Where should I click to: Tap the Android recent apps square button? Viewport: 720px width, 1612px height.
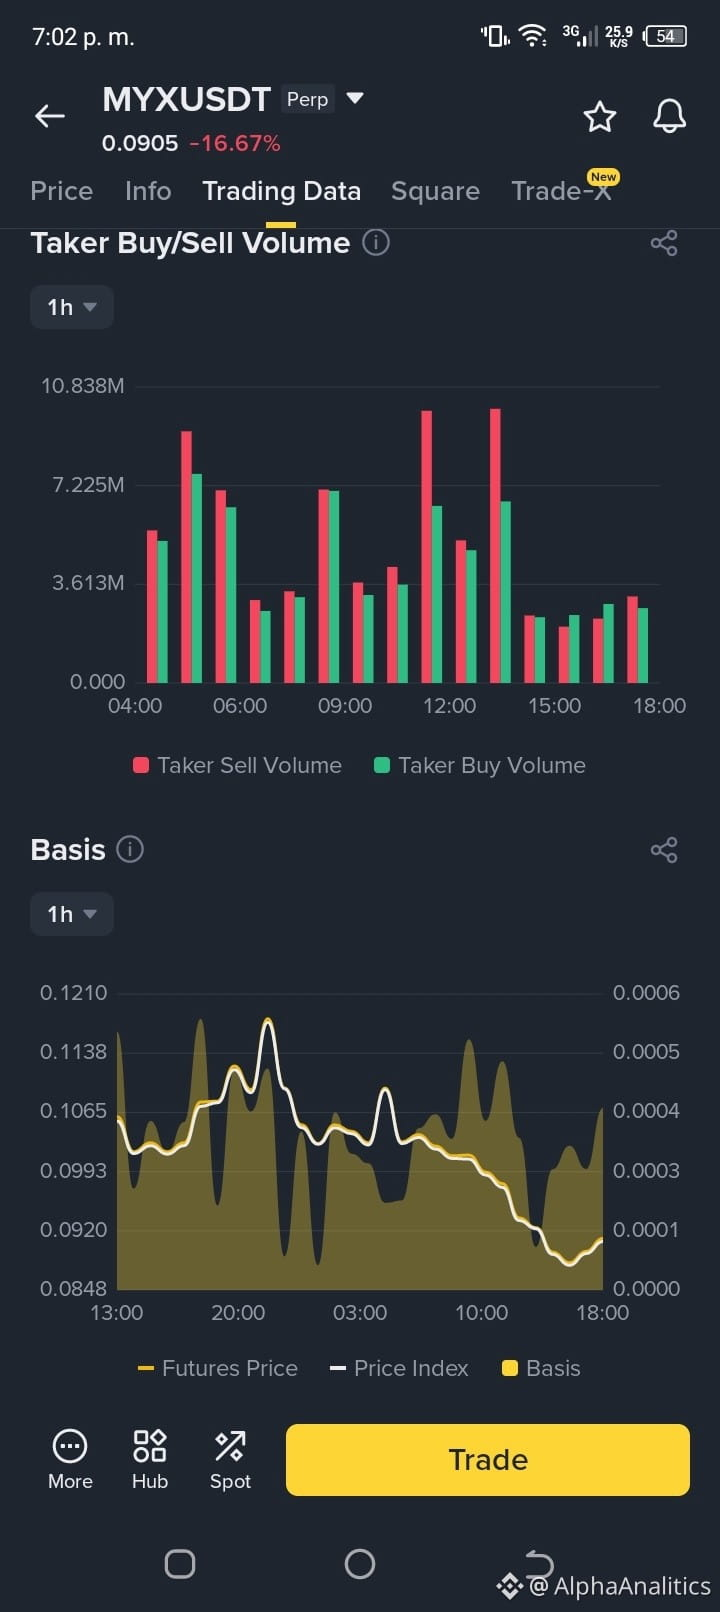(180, 1564)
